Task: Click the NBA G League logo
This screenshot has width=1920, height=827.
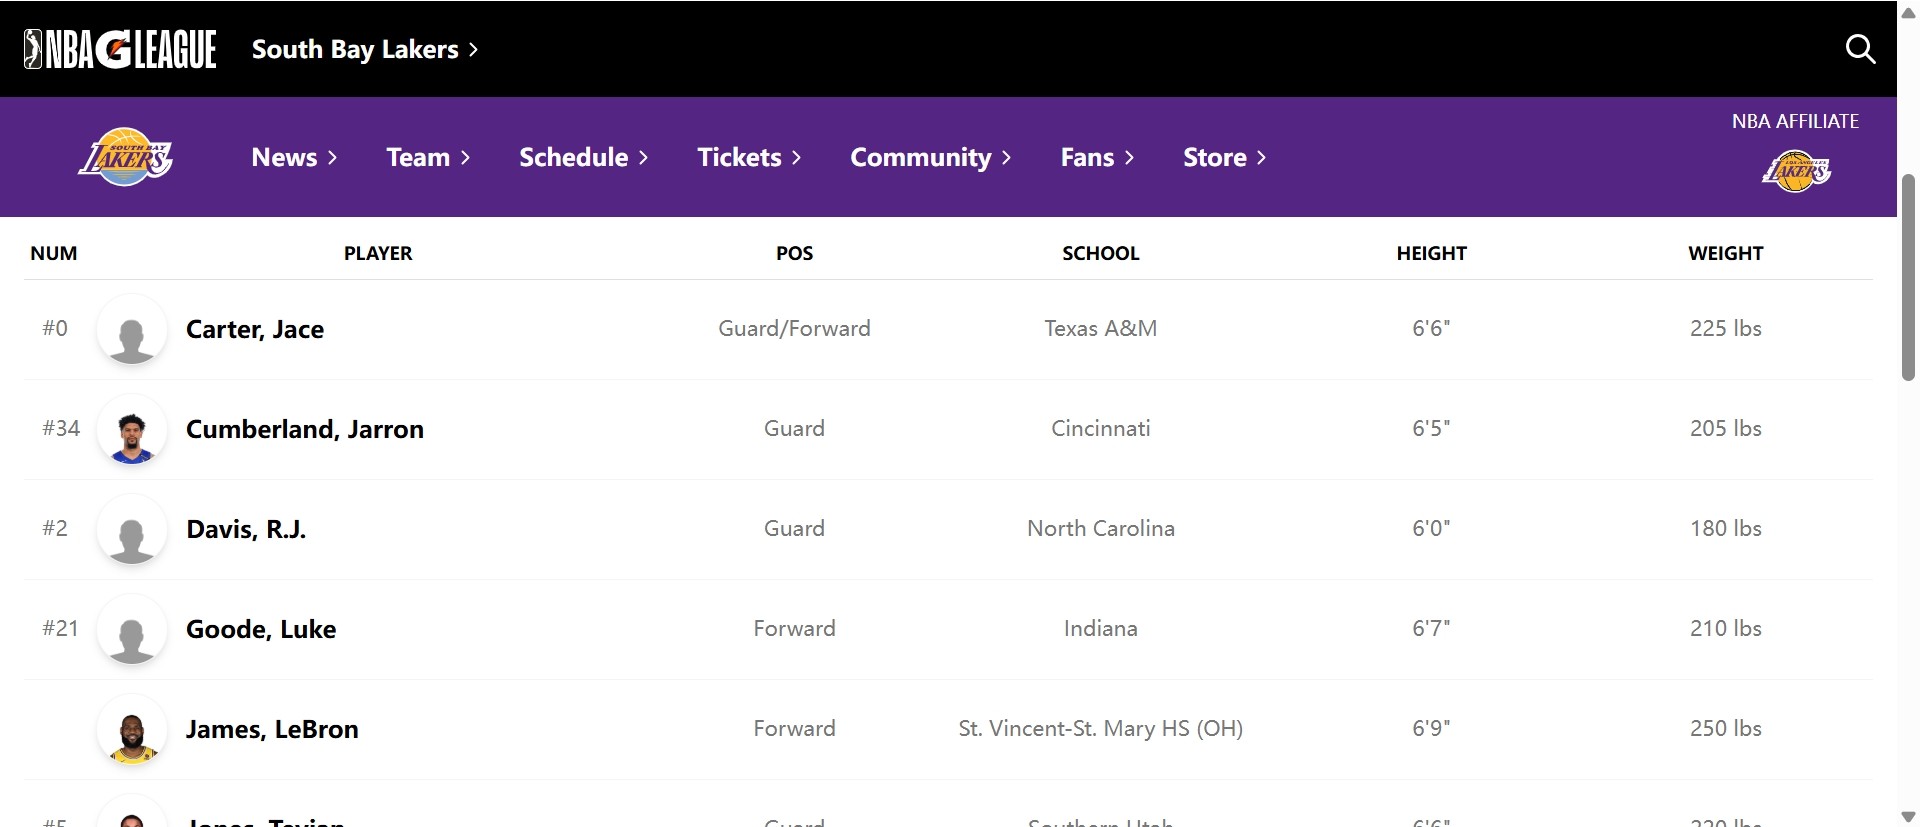Action: tap(120, 49)
